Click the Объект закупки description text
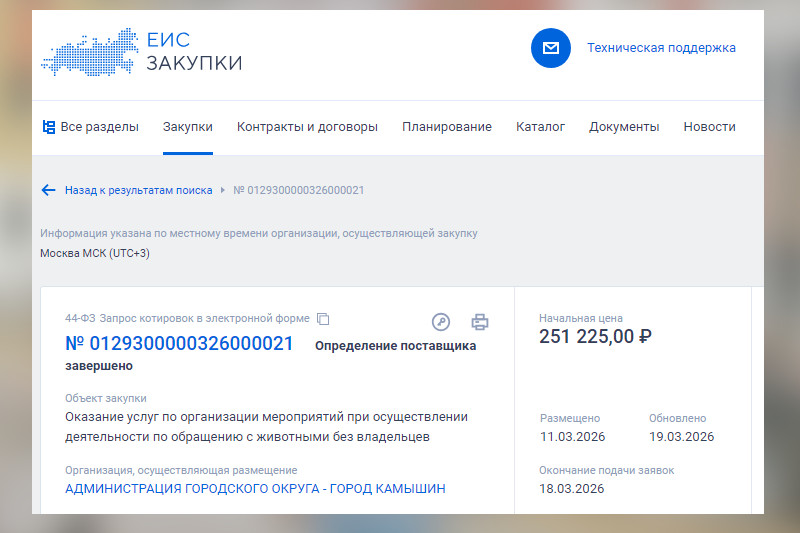Viewport: 800px width, 533px height. tap(266, 426)
